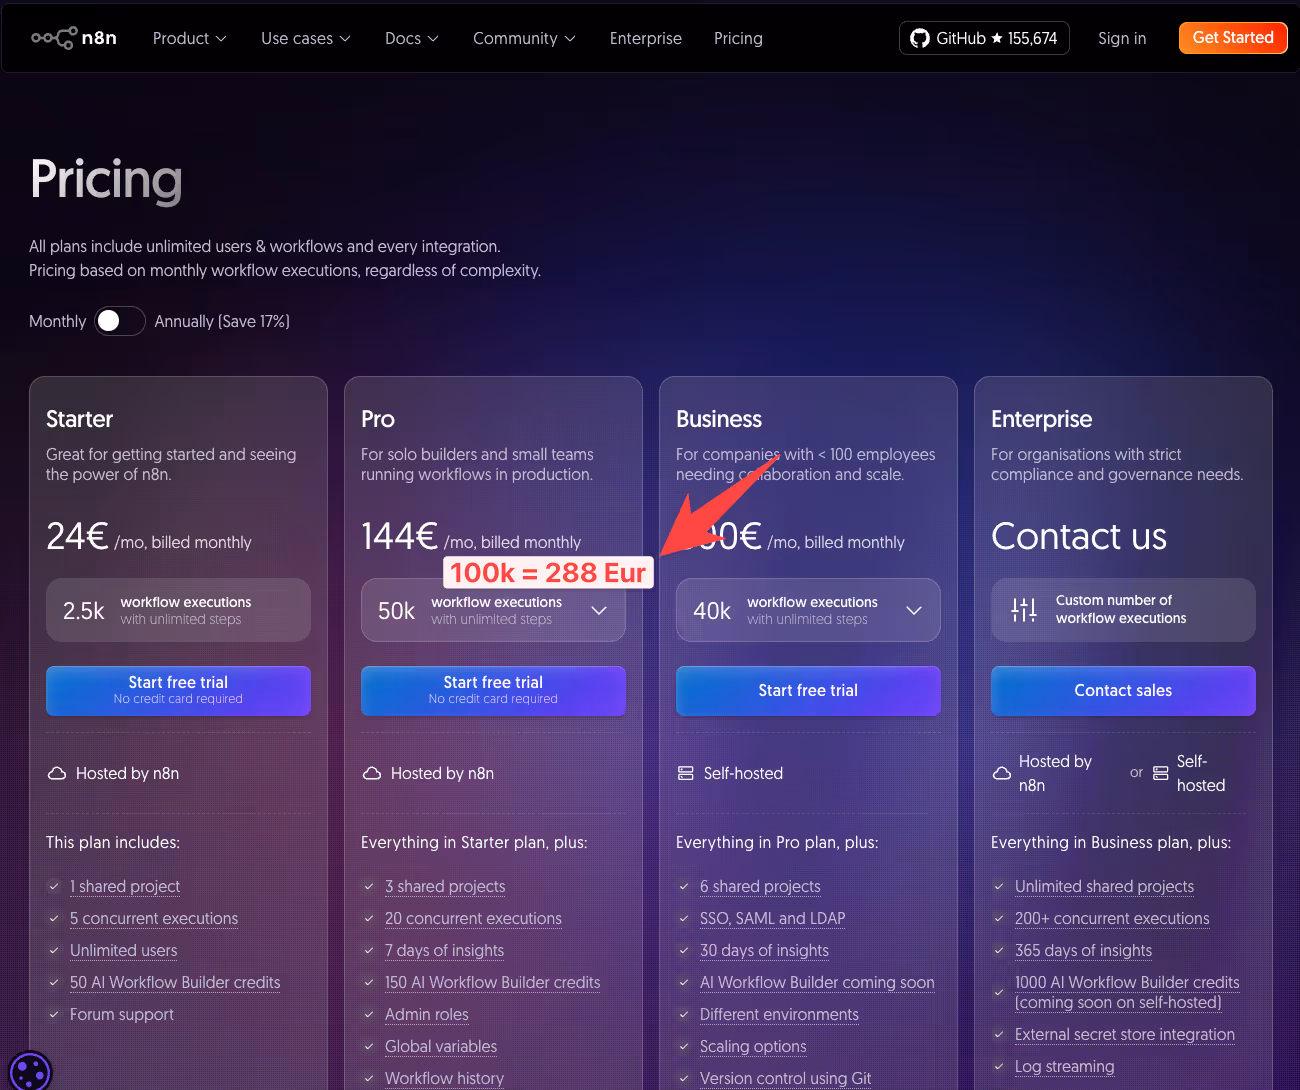The width and height of the screenshot is (1300, 1090).
Task: Click the cloud icon beside Pro's Hosted by n8n
Action: coord(372,773)
